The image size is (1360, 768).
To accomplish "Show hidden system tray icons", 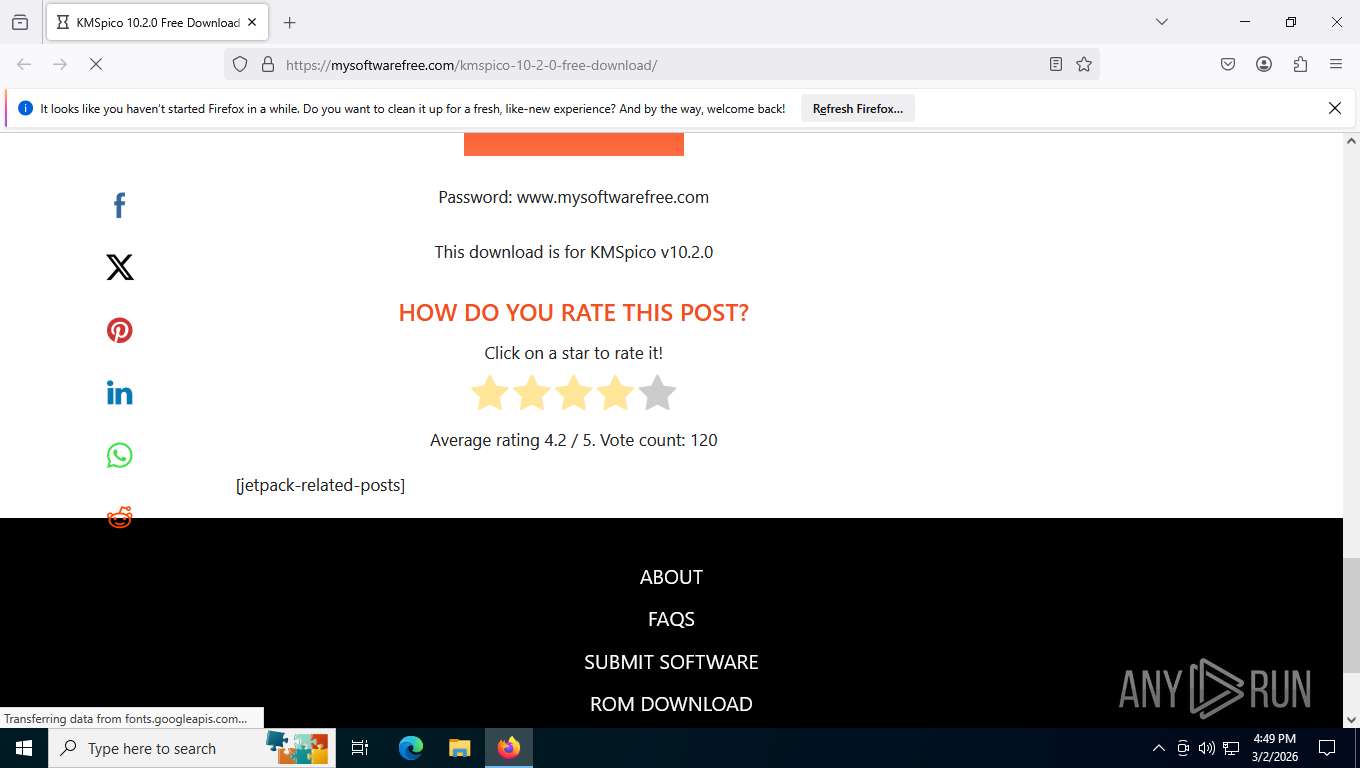I will [x=1159, y=748].
